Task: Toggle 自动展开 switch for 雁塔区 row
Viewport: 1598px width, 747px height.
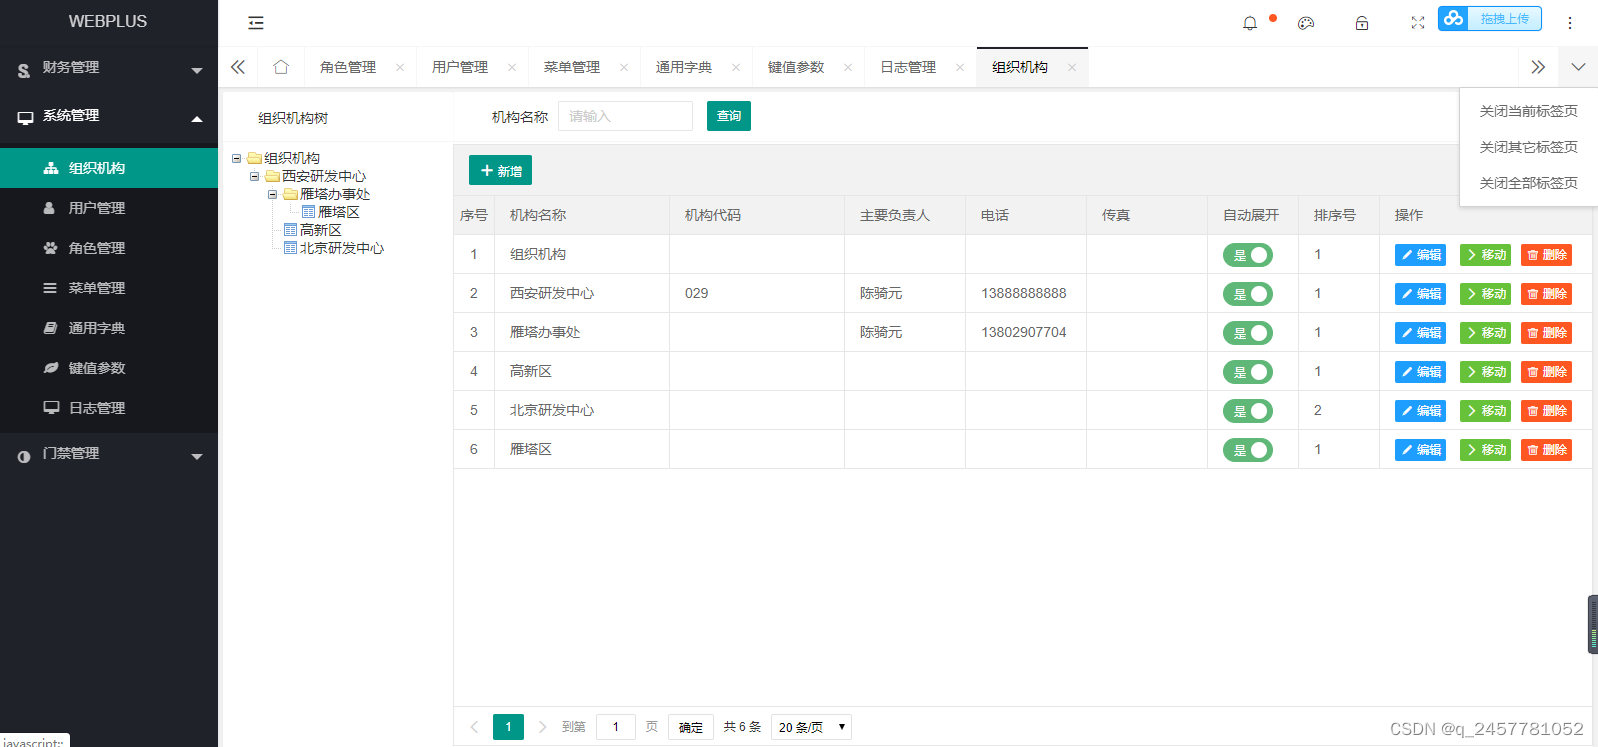Action: [x=1248, y=450]
